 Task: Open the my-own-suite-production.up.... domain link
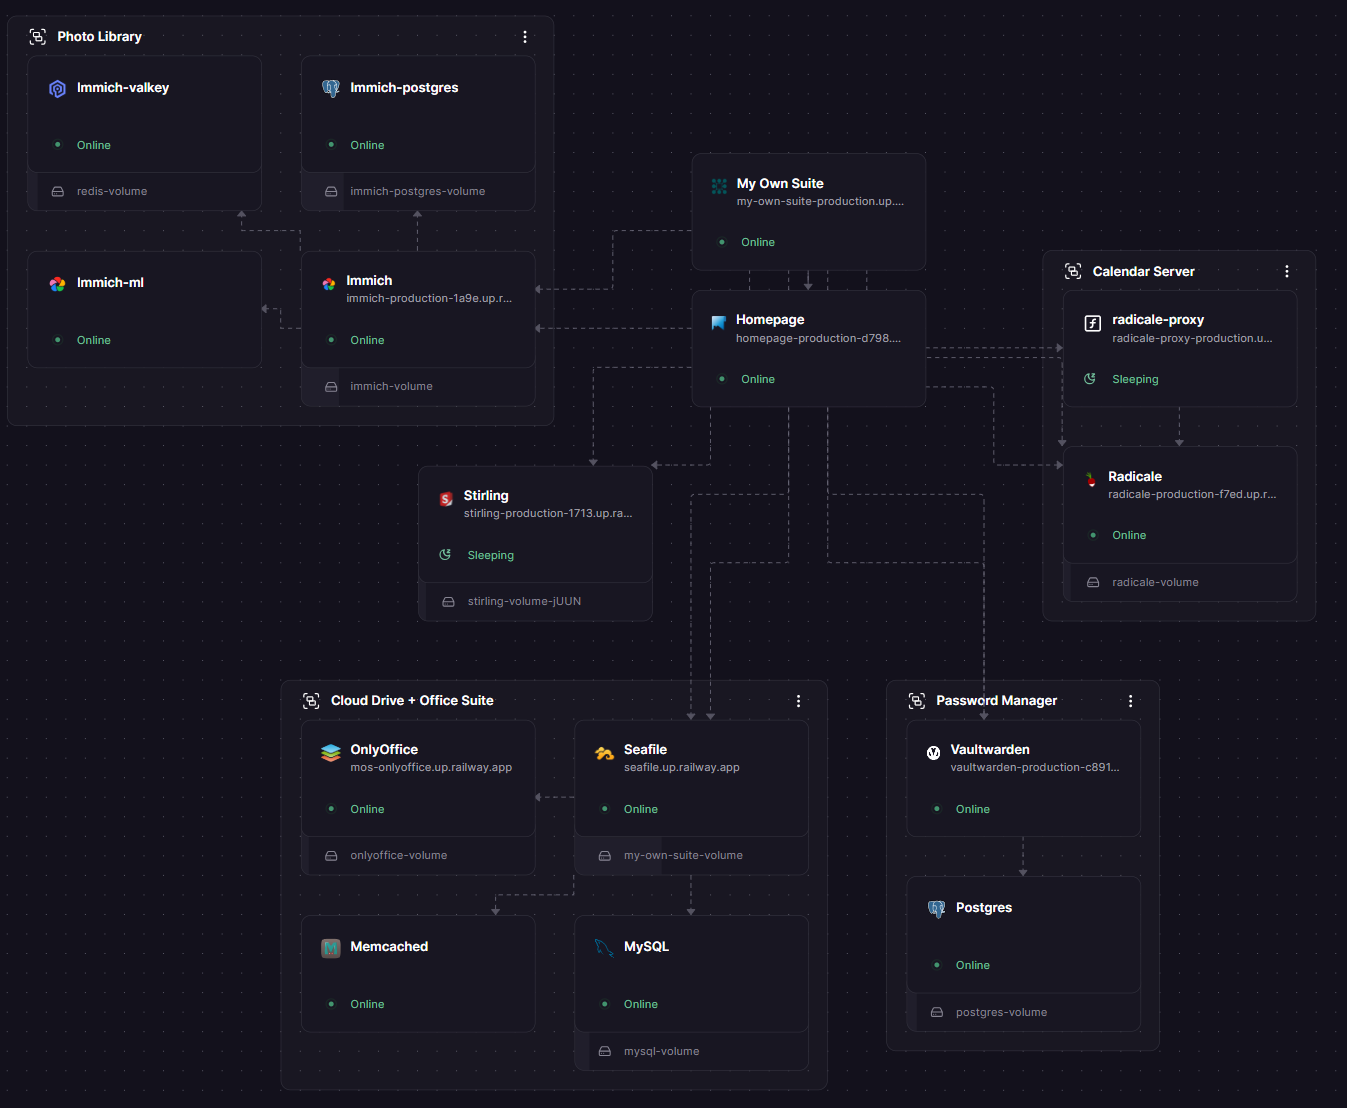(820, 202)
